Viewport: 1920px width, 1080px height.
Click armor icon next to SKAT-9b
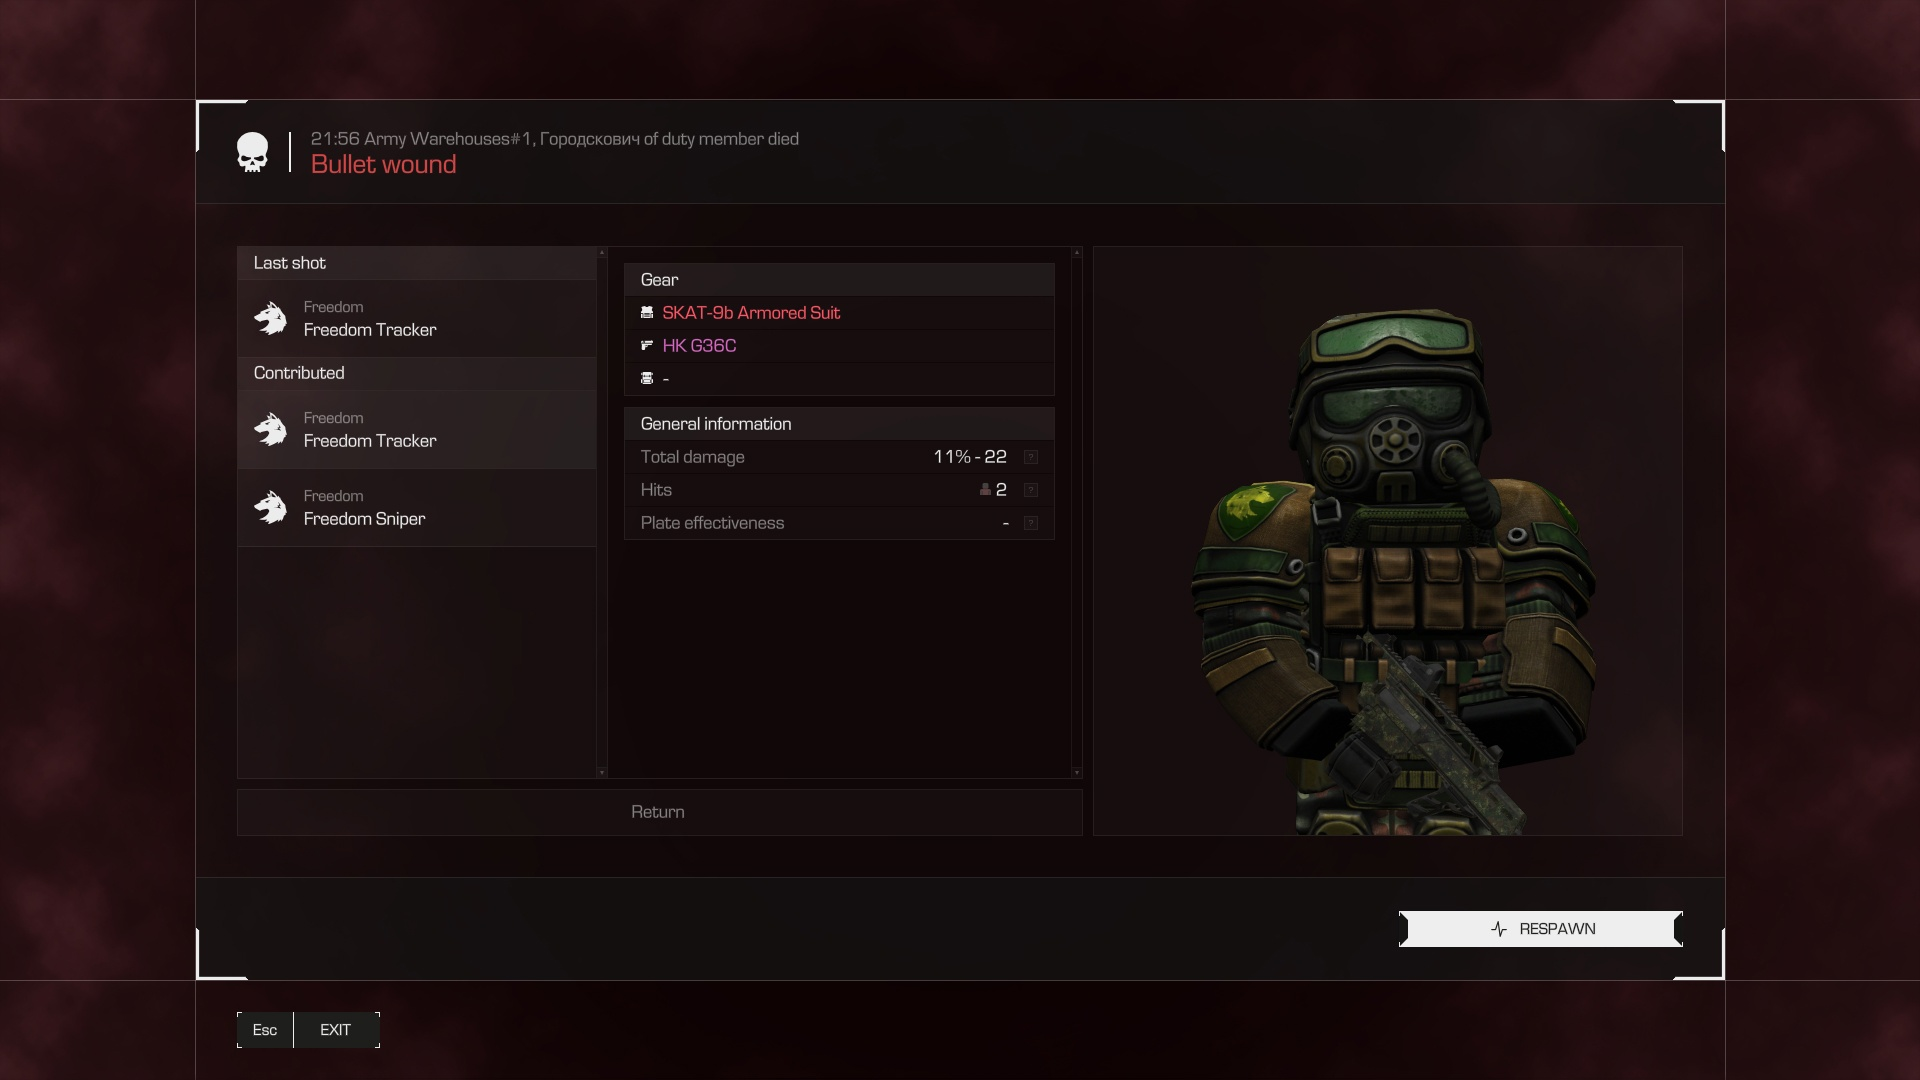pyautogui.click(x=647, y=313)
